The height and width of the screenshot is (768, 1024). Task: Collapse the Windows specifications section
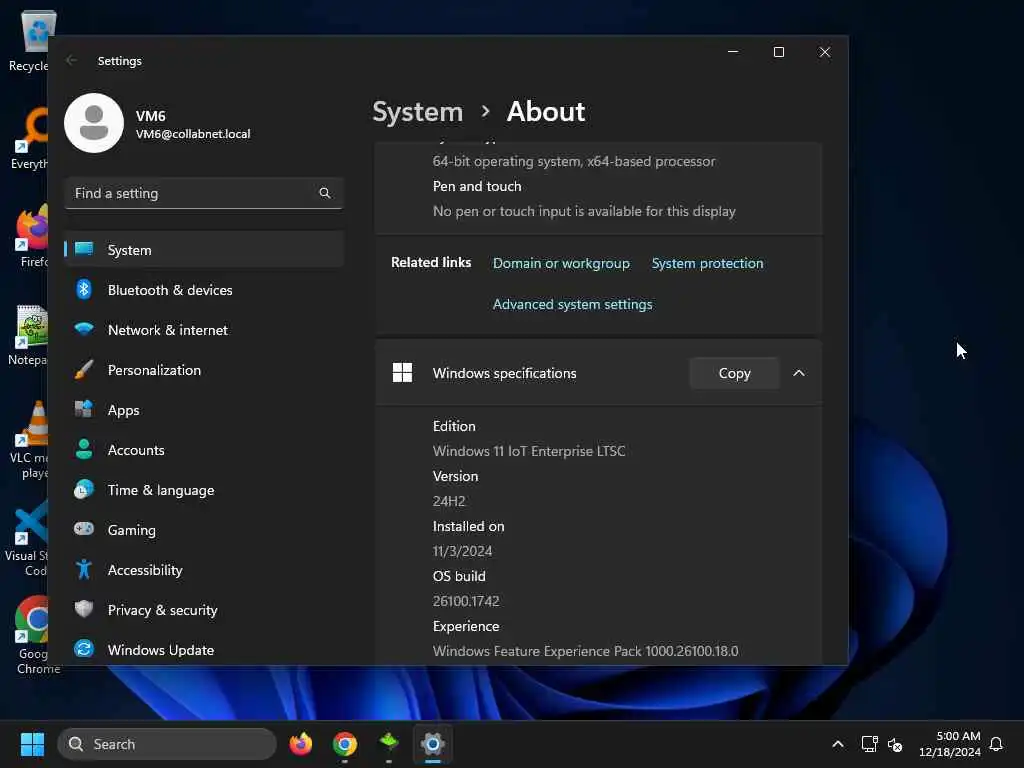pyautogui.click(x=798, y=373)
